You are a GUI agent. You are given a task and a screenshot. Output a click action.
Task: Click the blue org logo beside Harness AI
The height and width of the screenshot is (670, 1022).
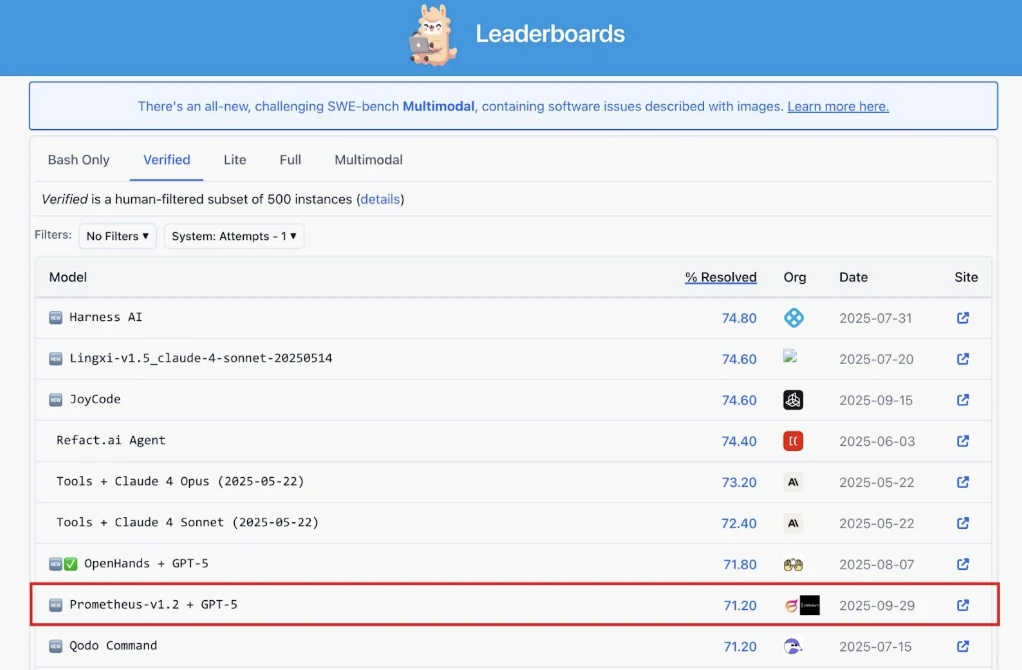tap(793, 318)
